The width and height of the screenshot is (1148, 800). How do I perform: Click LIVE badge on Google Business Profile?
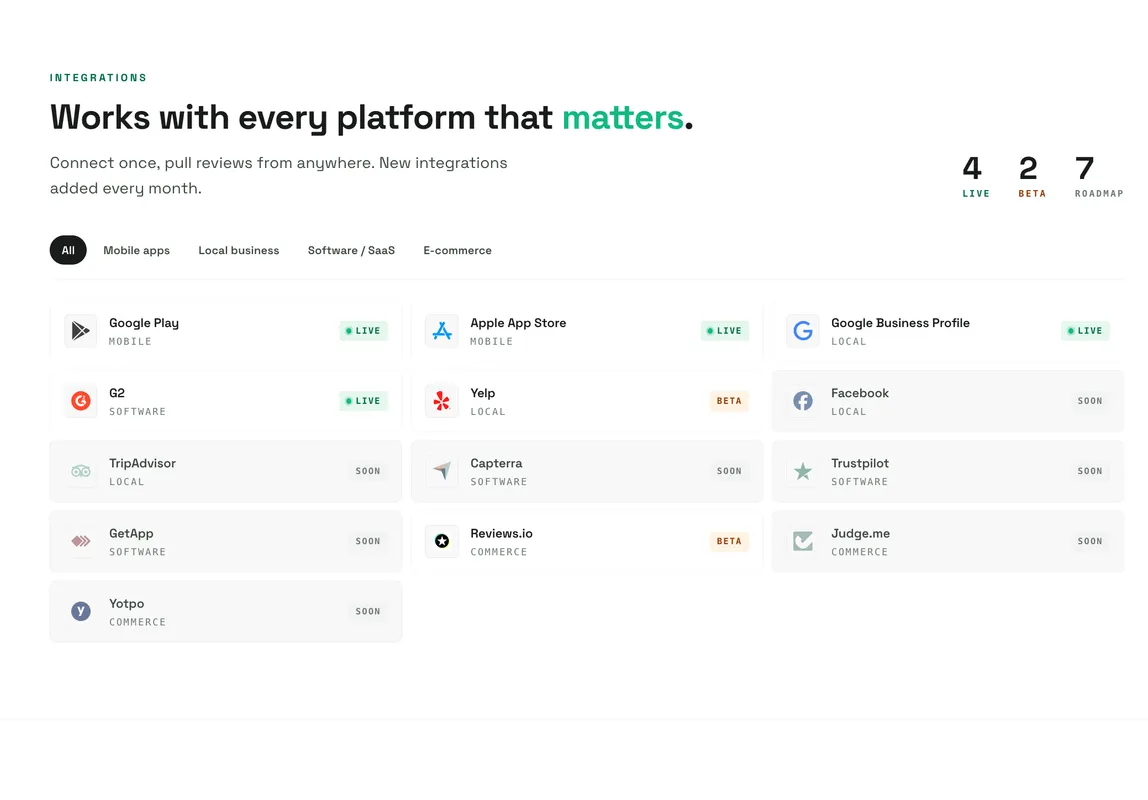(x=1085, y=331)
